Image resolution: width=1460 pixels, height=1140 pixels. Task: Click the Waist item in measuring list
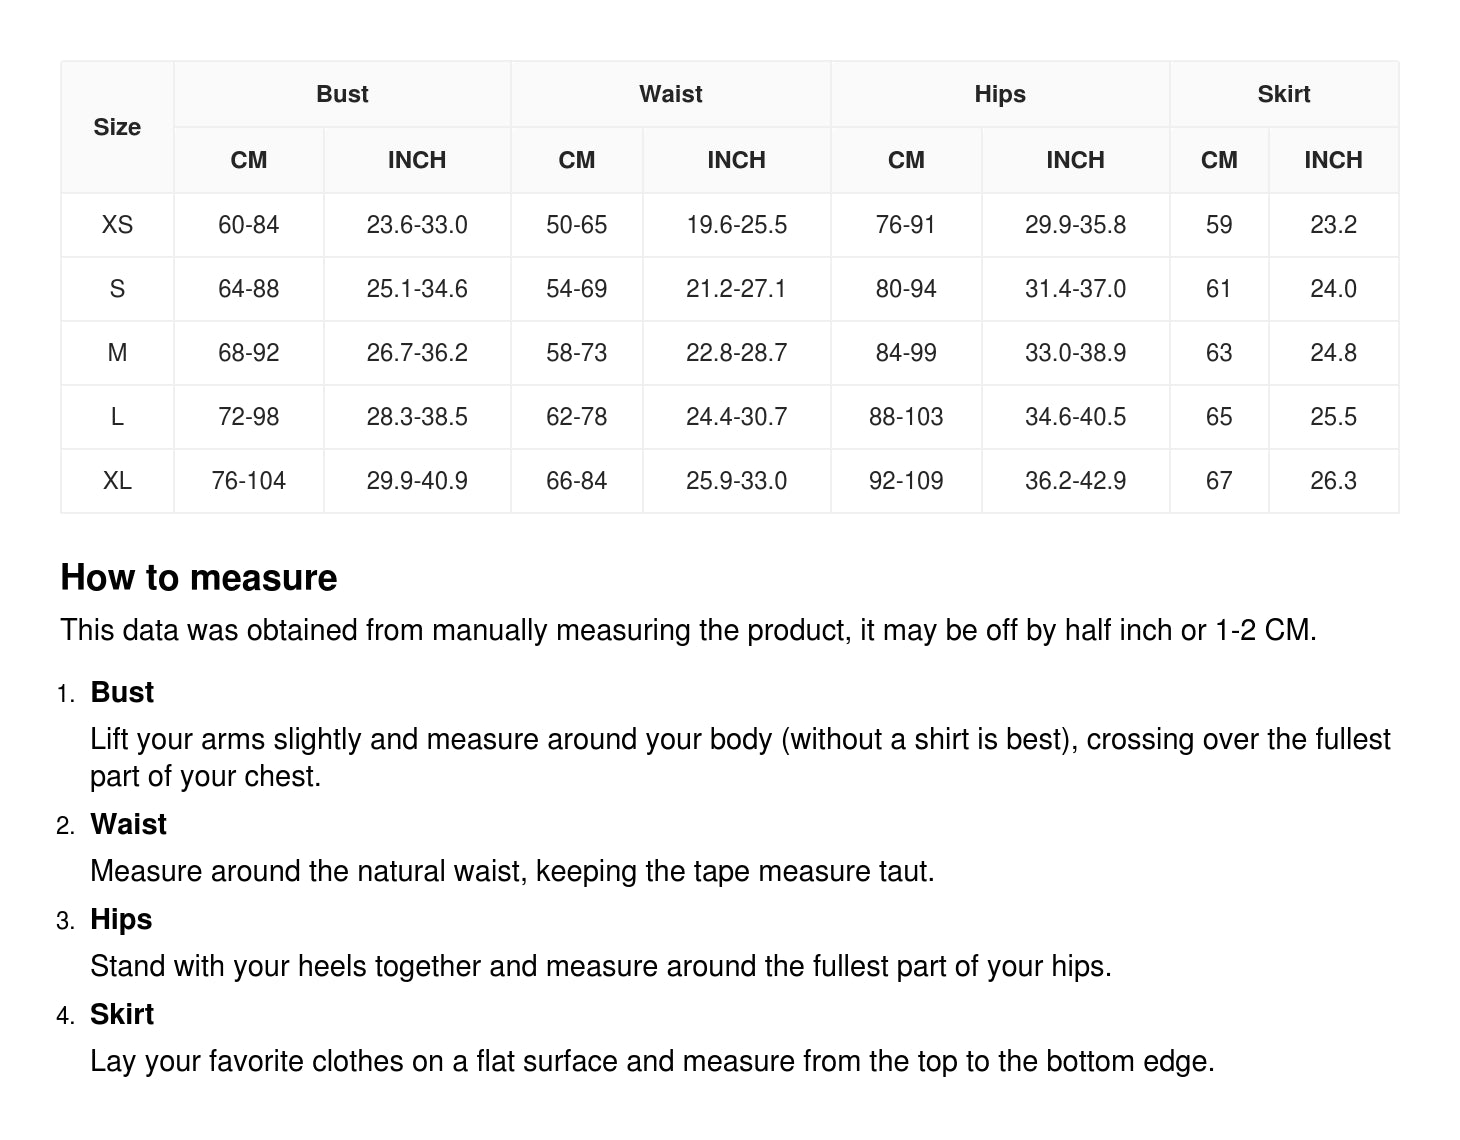pyautogui.click(x=128, y=824)
